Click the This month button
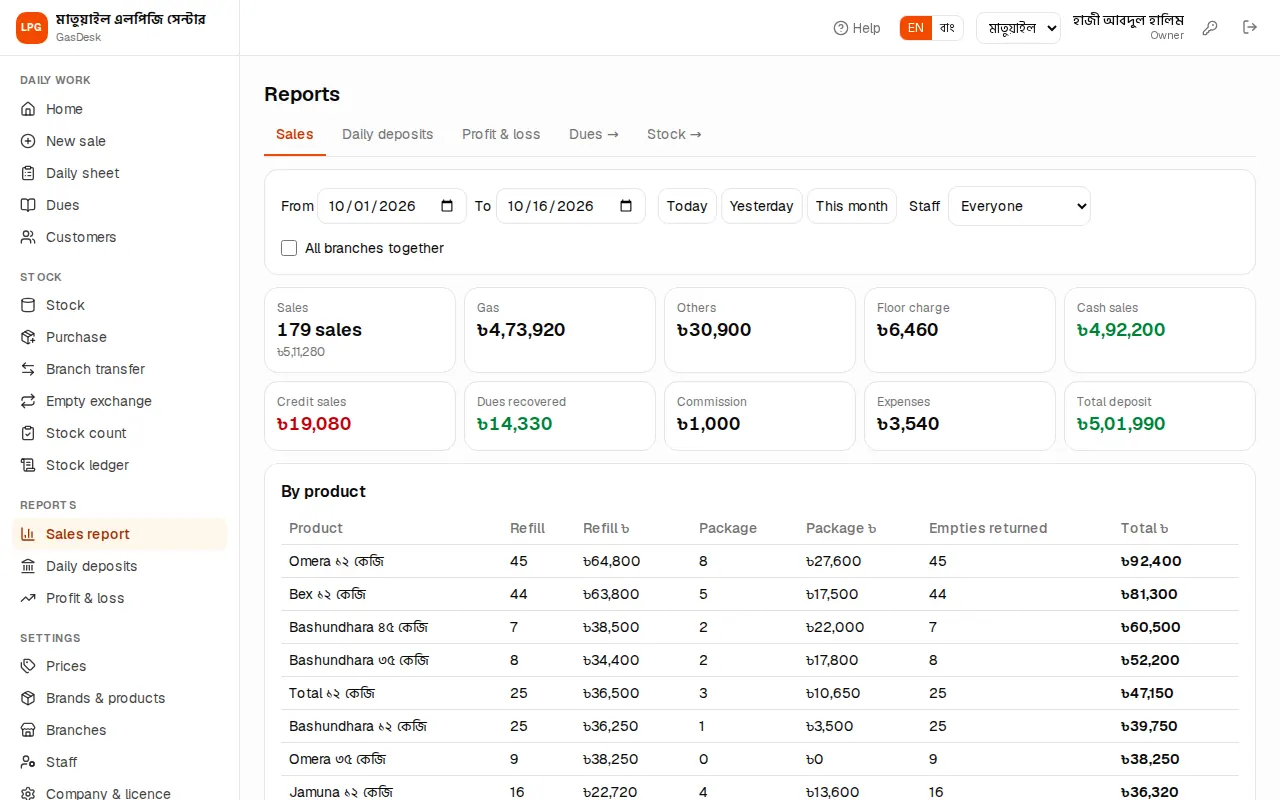 click(852, 206)
